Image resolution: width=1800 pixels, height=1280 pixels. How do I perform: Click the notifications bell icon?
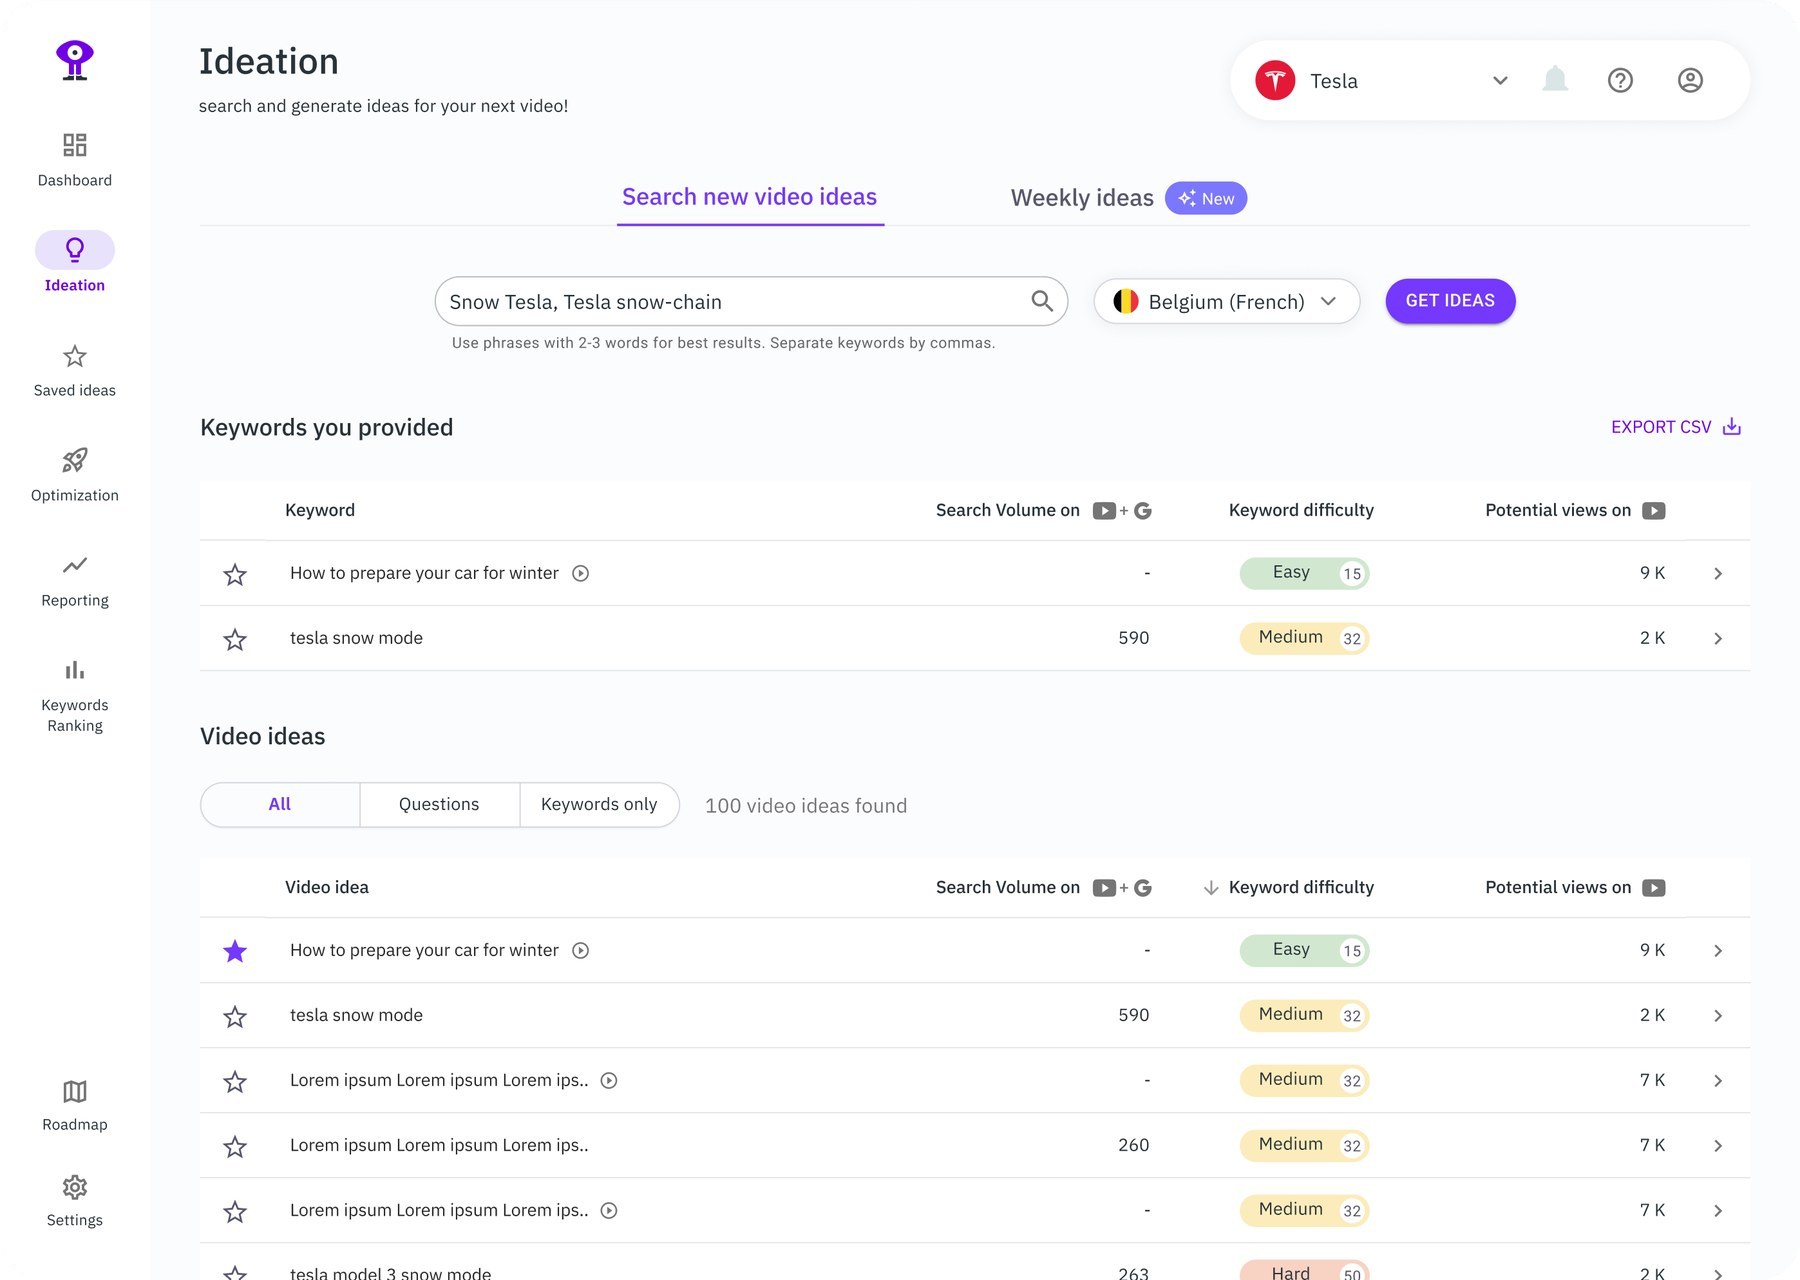click(1555, 80)
